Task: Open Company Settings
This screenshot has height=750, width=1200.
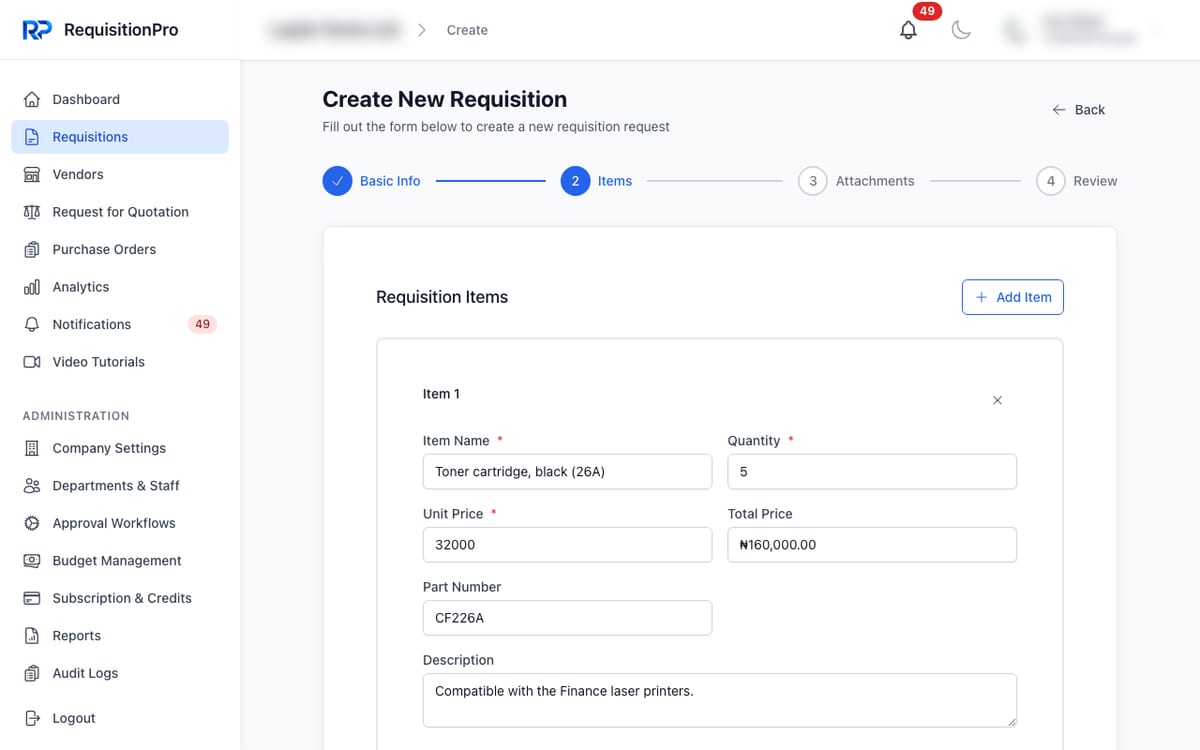Action: [x=120, y=449]
